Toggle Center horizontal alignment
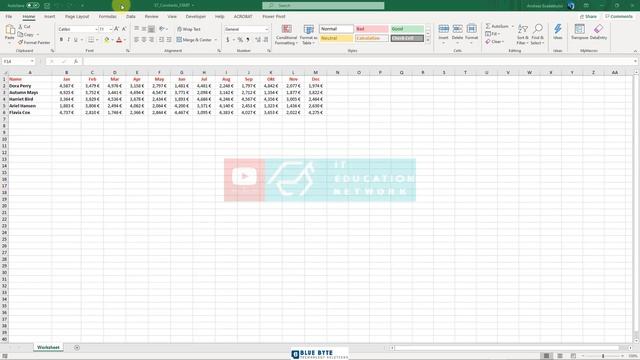Image resolution: width=640 pixels, height=360 pixels. point(144,40)
